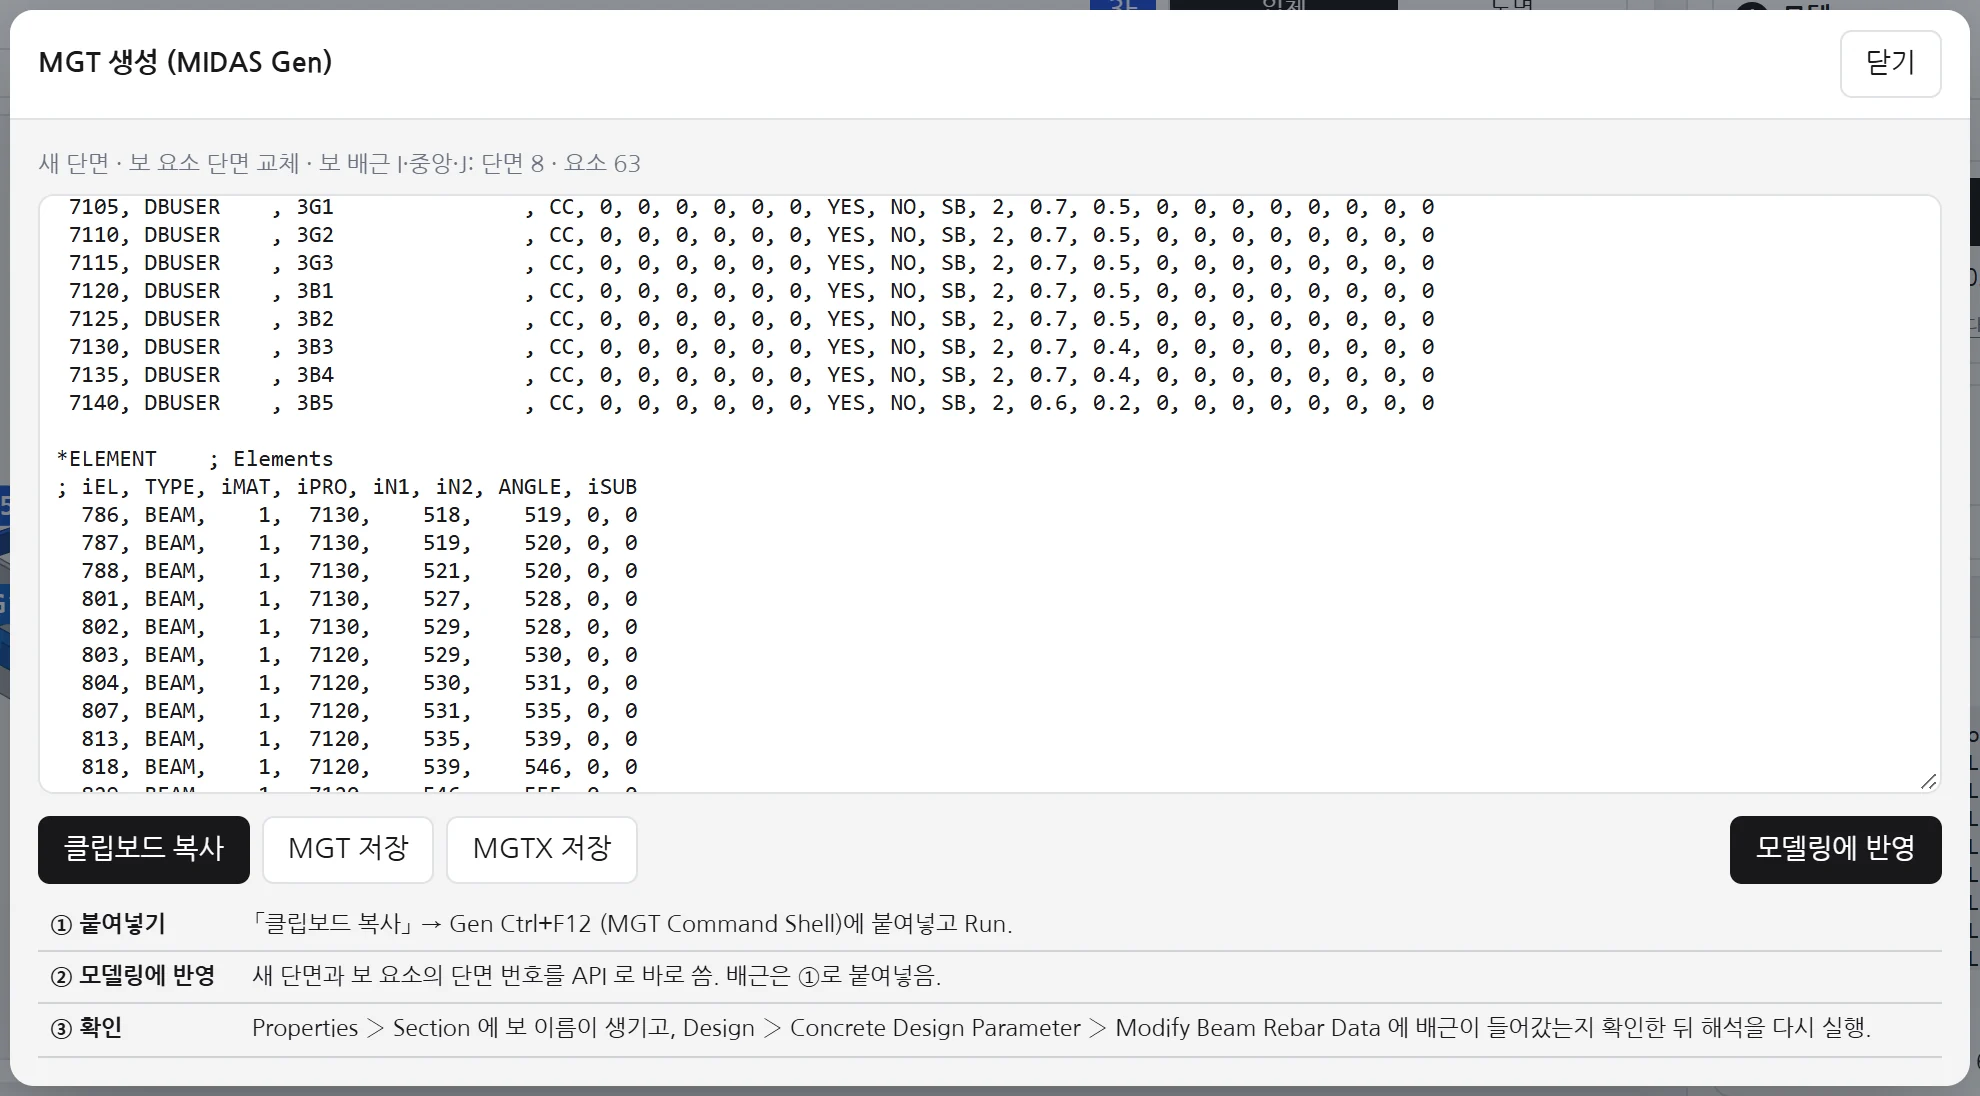Click the element 788 BEAM row
The image size is (1980, 1096).
point(359,571)
